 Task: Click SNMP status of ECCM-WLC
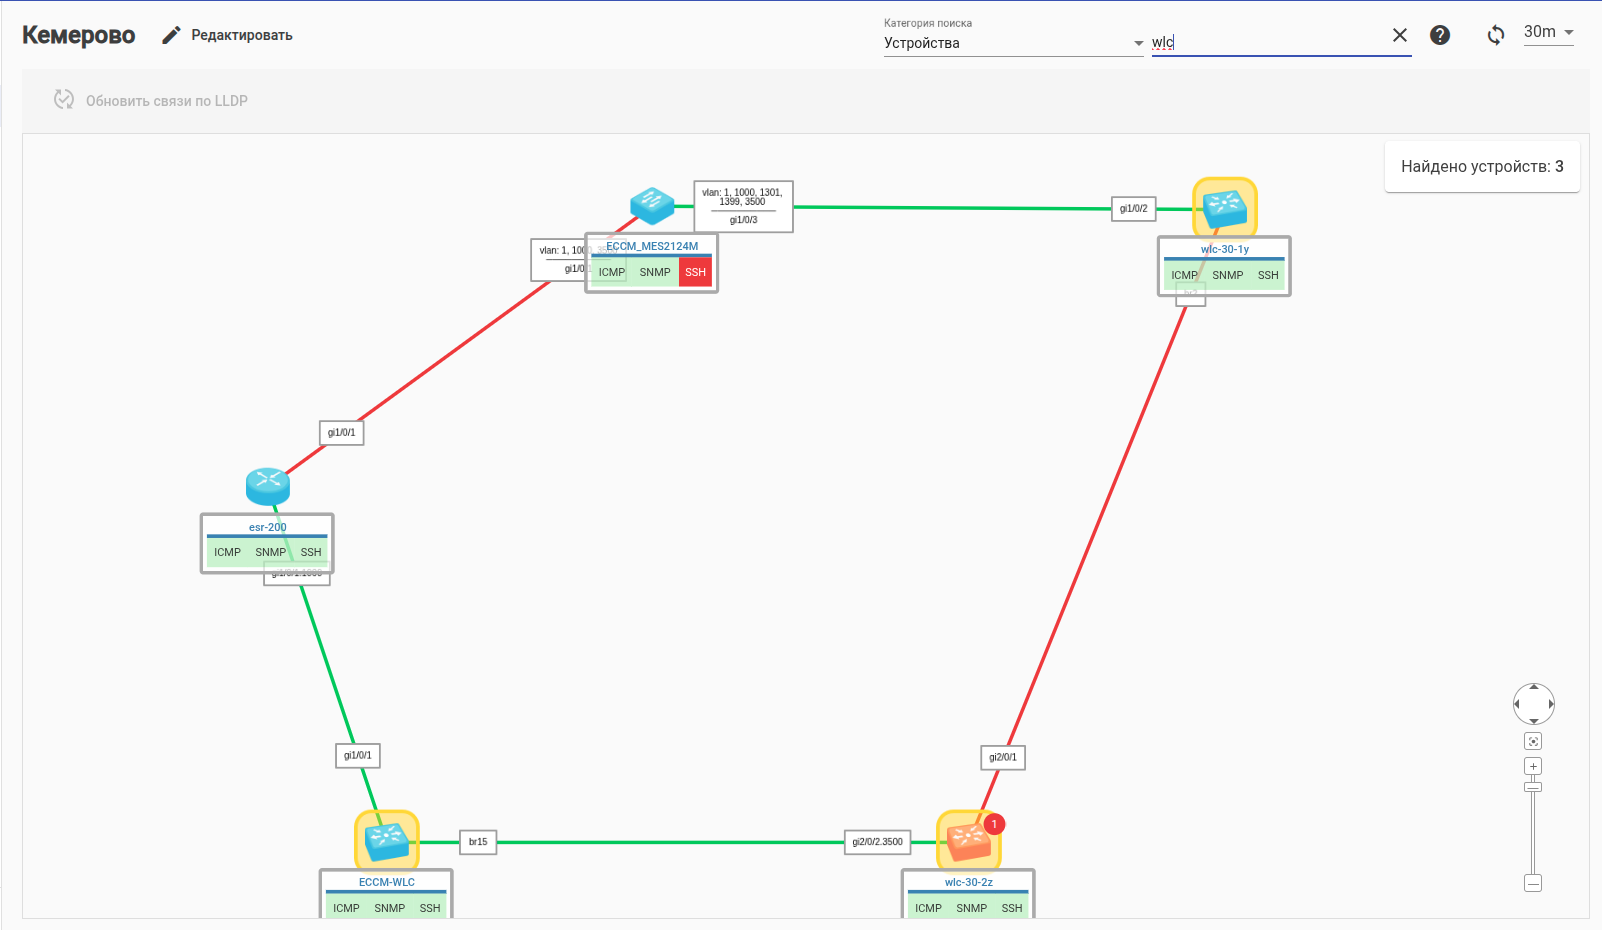pyautogui.click(x=390, y=908)
